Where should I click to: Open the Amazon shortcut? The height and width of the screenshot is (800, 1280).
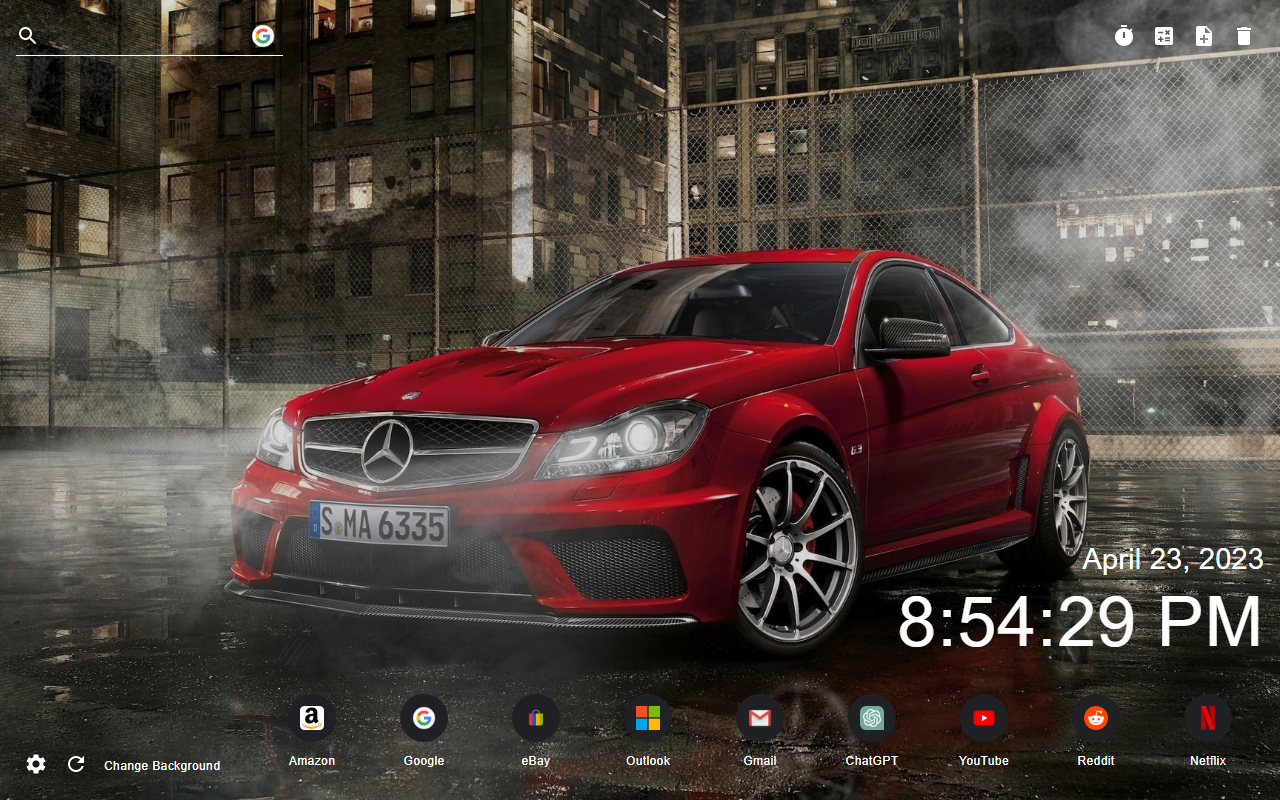[311, 718]
